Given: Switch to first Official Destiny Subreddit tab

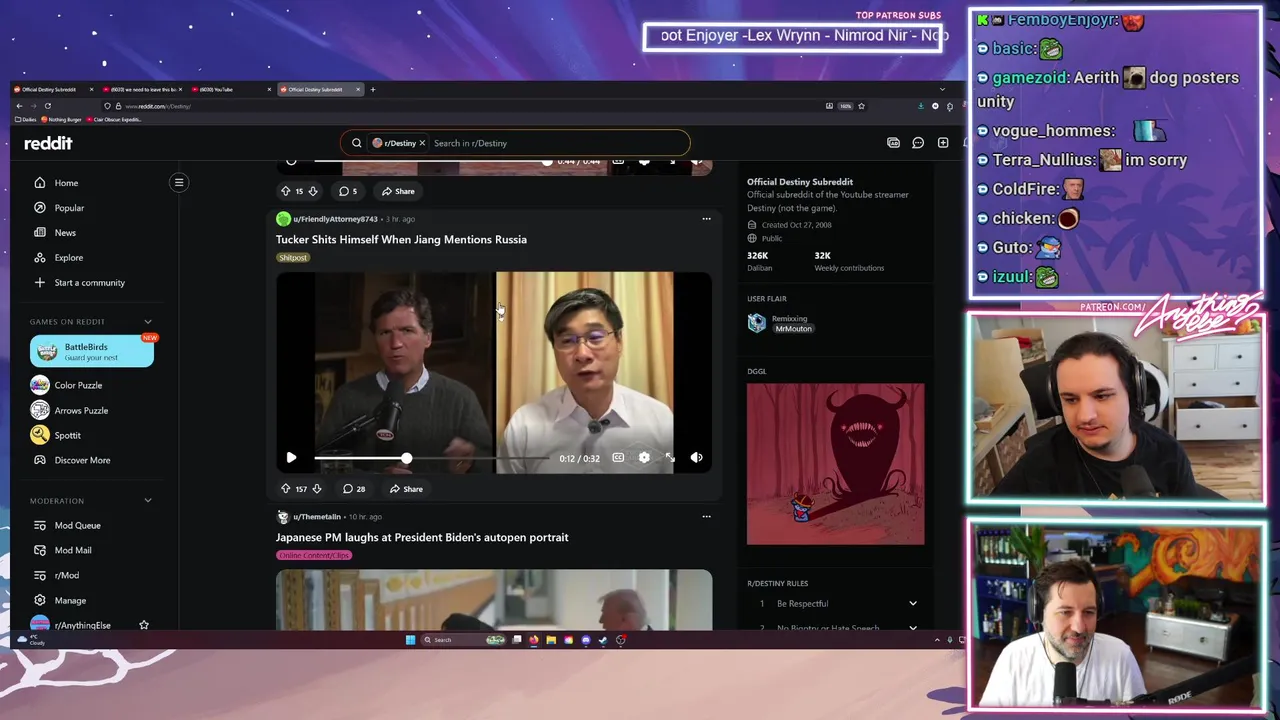Looking at the screenshot, I should (x=55, y=90).
